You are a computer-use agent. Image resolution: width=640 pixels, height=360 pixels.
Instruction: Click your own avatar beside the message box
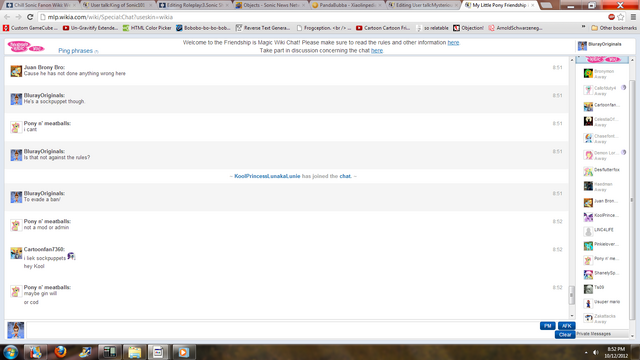pos(16,330)
